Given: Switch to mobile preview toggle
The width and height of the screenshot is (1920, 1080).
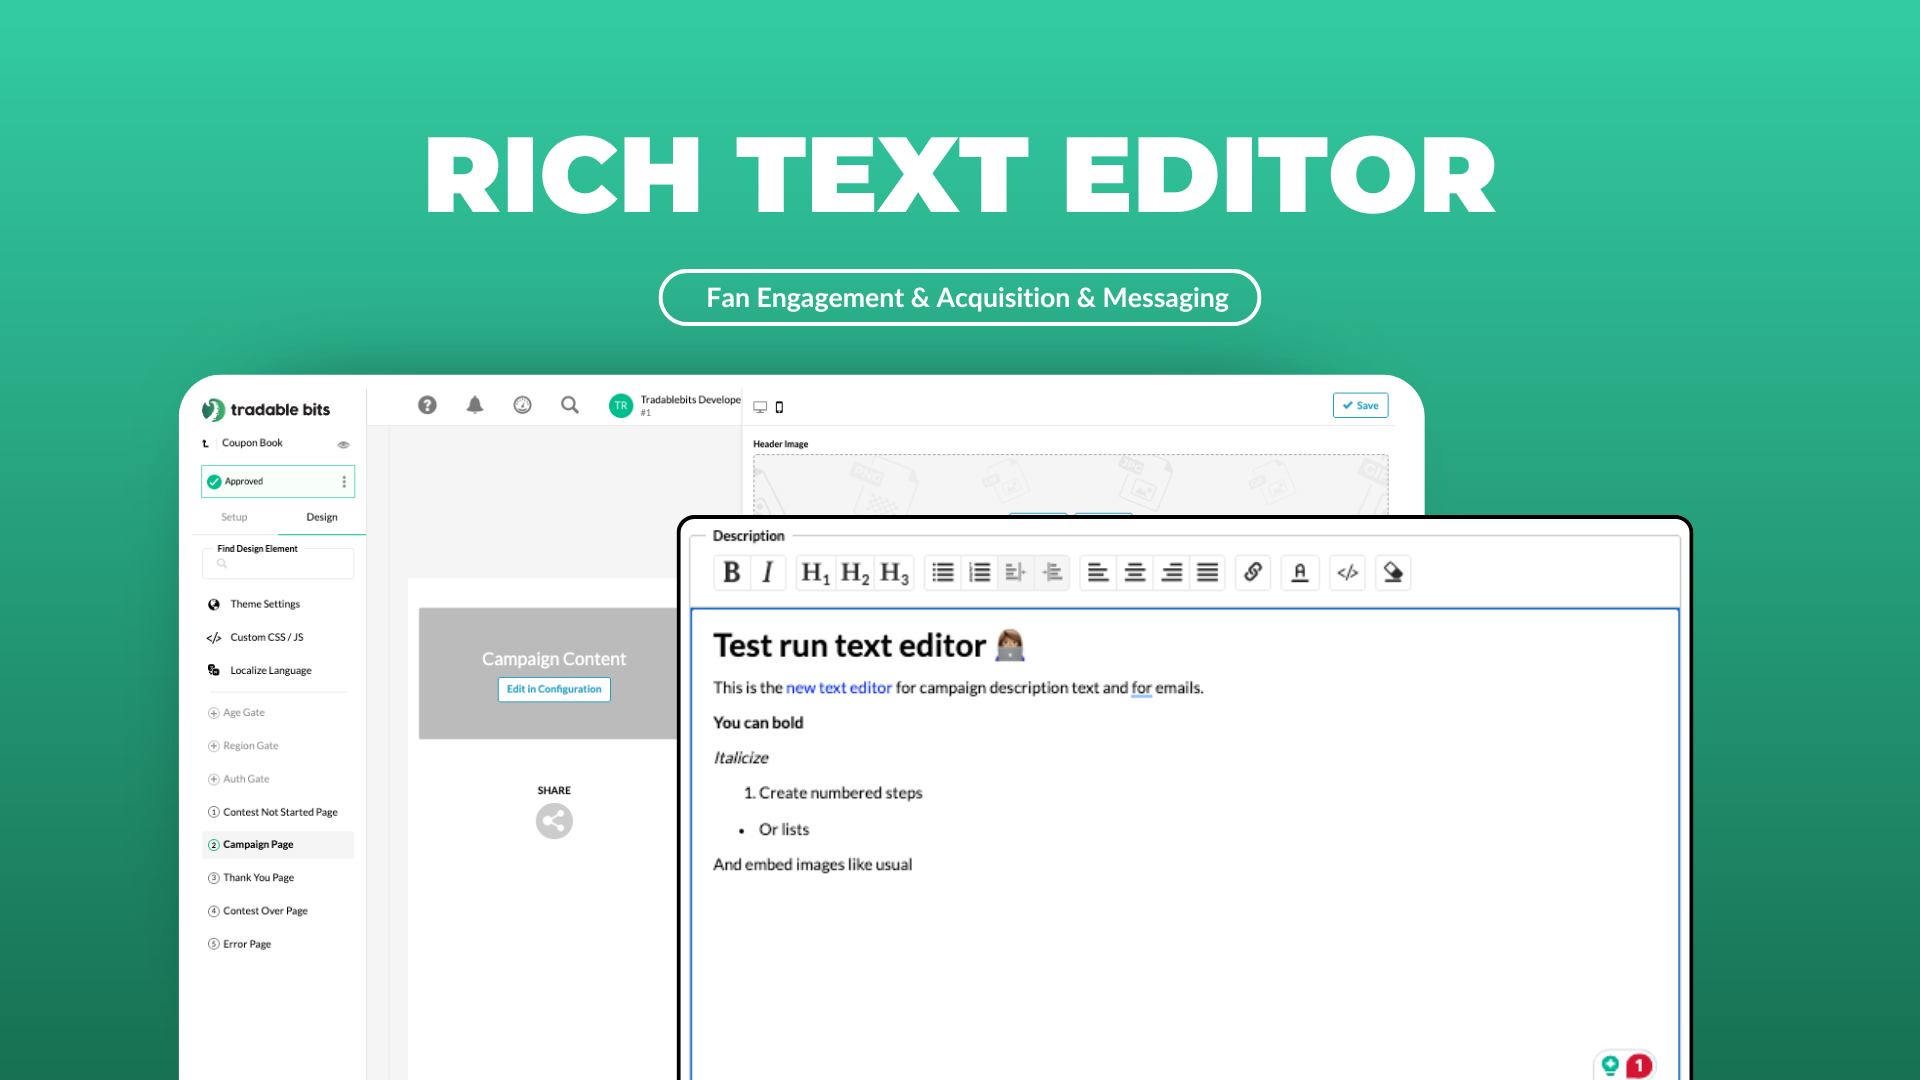Looking at the screenshot, I should coord(778,407).
